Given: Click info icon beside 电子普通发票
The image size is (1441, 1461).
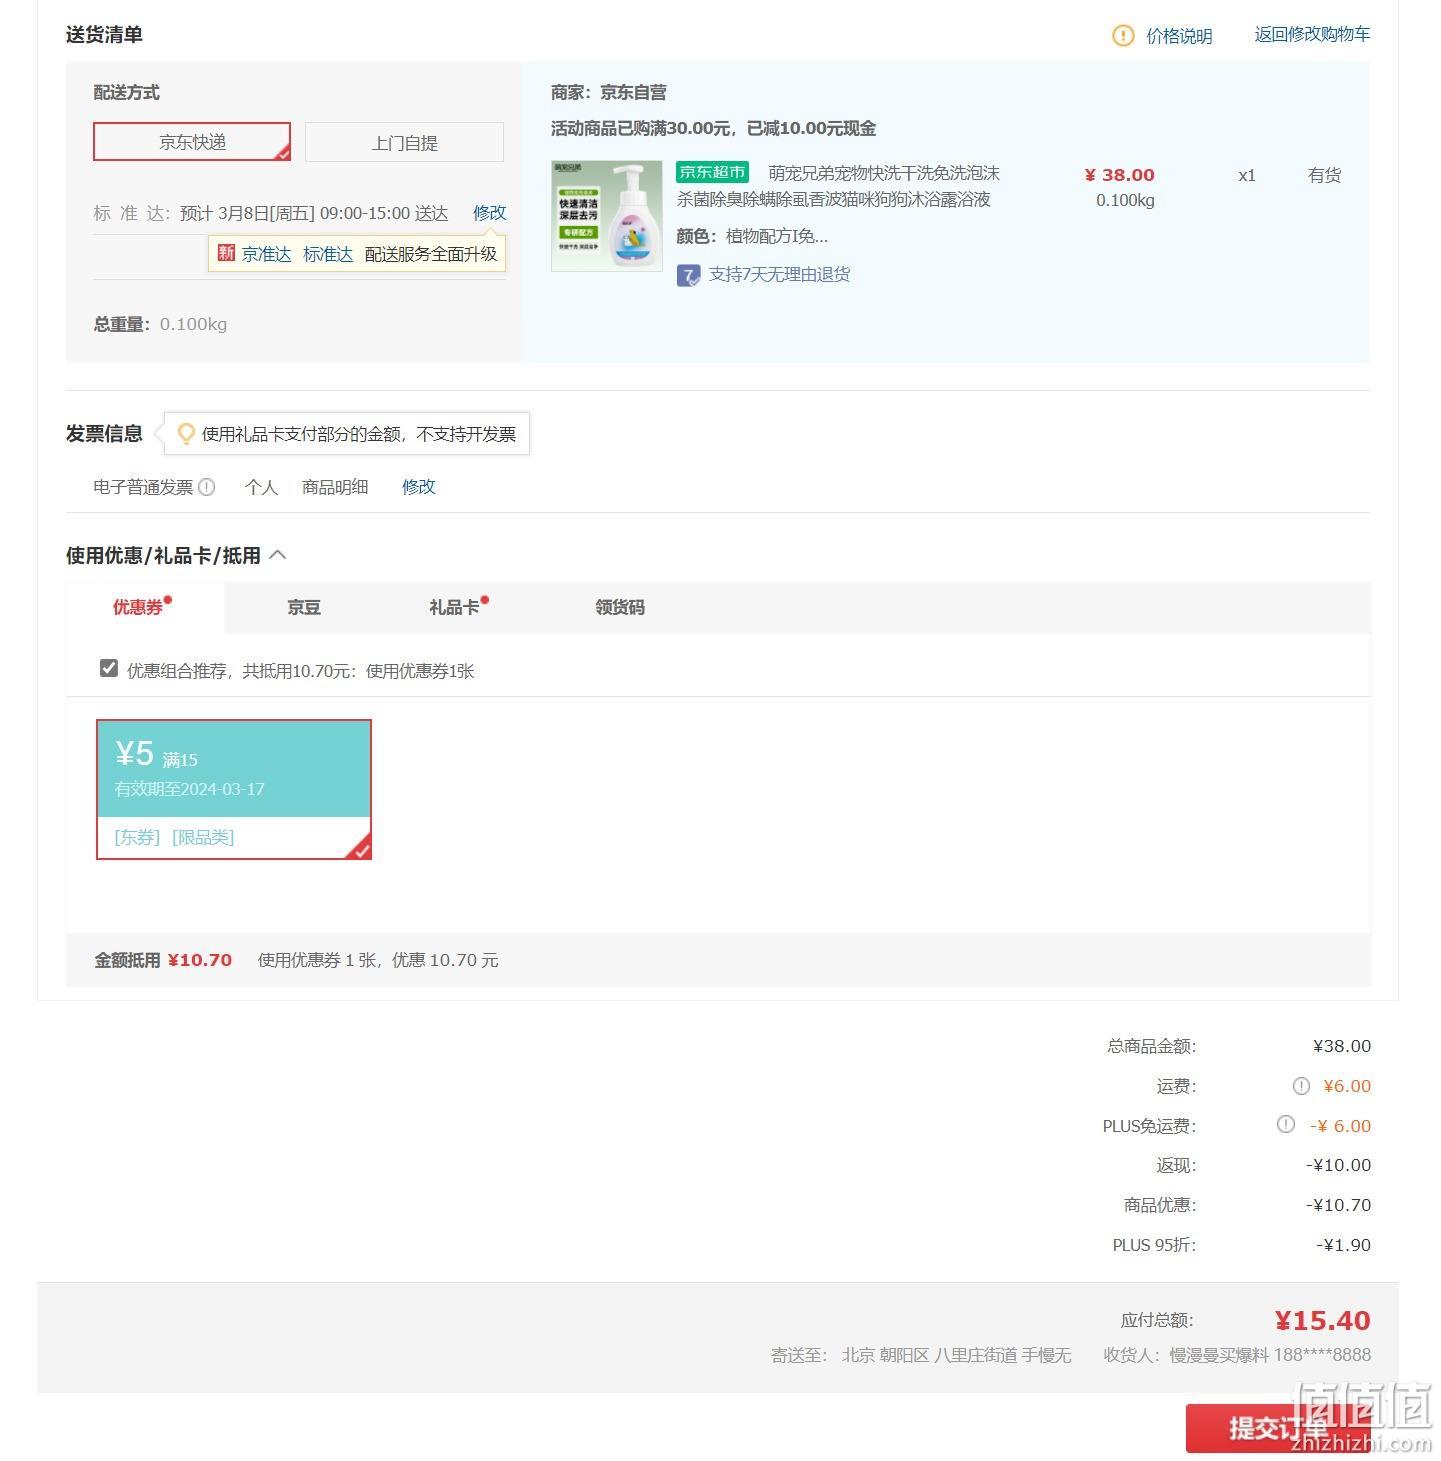Looking at the screenshot, I should click(x=206, y=487).
